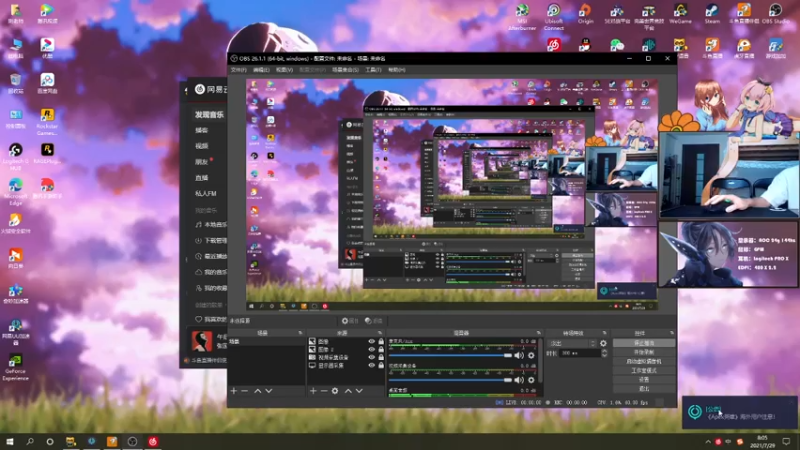Mute the 麦克风/Aux mixer channel
Image resolution: width=800 pixels, height=450 pixels.
pyautogui.click(x=519, y=355)
